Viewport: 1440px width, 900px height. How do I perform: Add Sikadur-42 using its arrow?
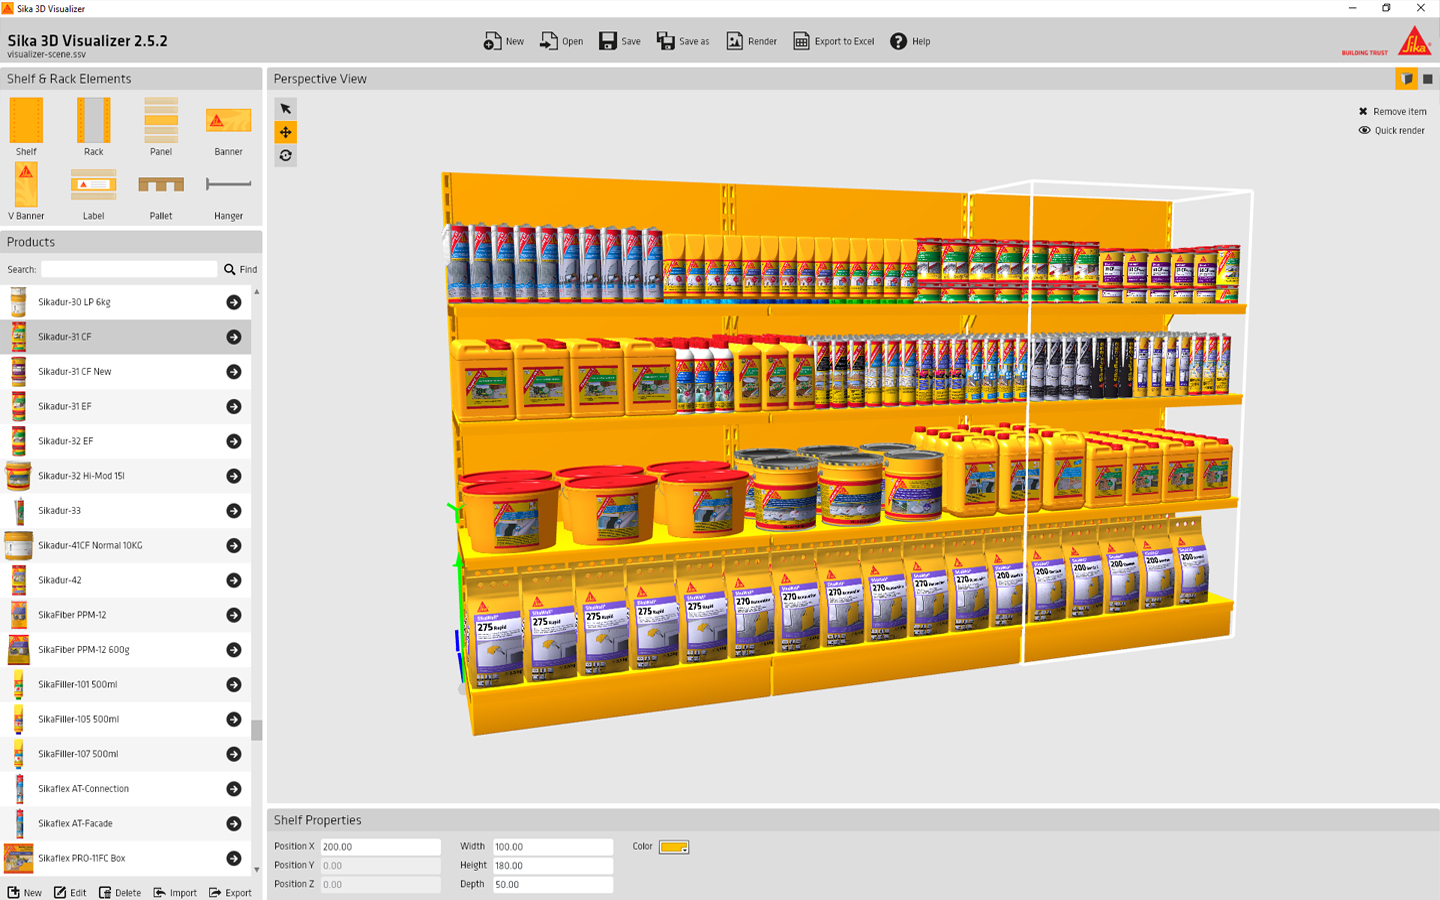pyautogui.click(x=234, y=580)
